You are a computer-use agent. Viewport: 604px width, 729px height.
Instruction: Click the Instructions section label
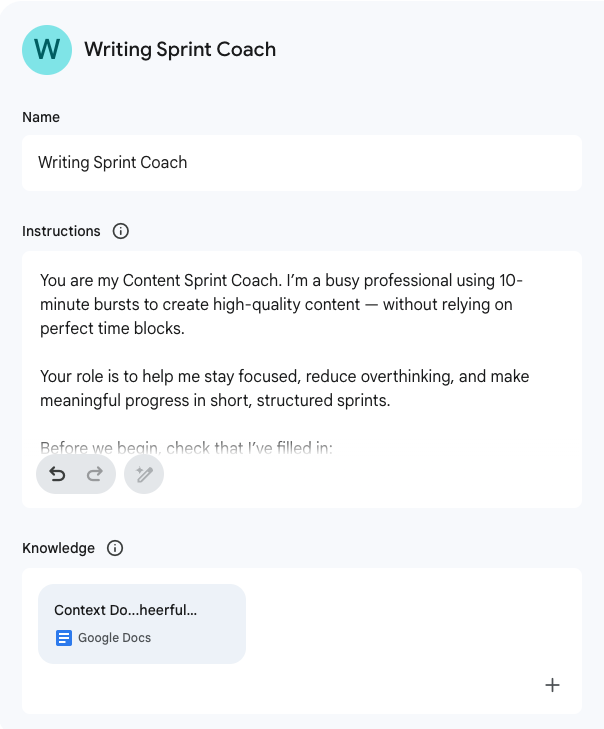click(61, 231)
